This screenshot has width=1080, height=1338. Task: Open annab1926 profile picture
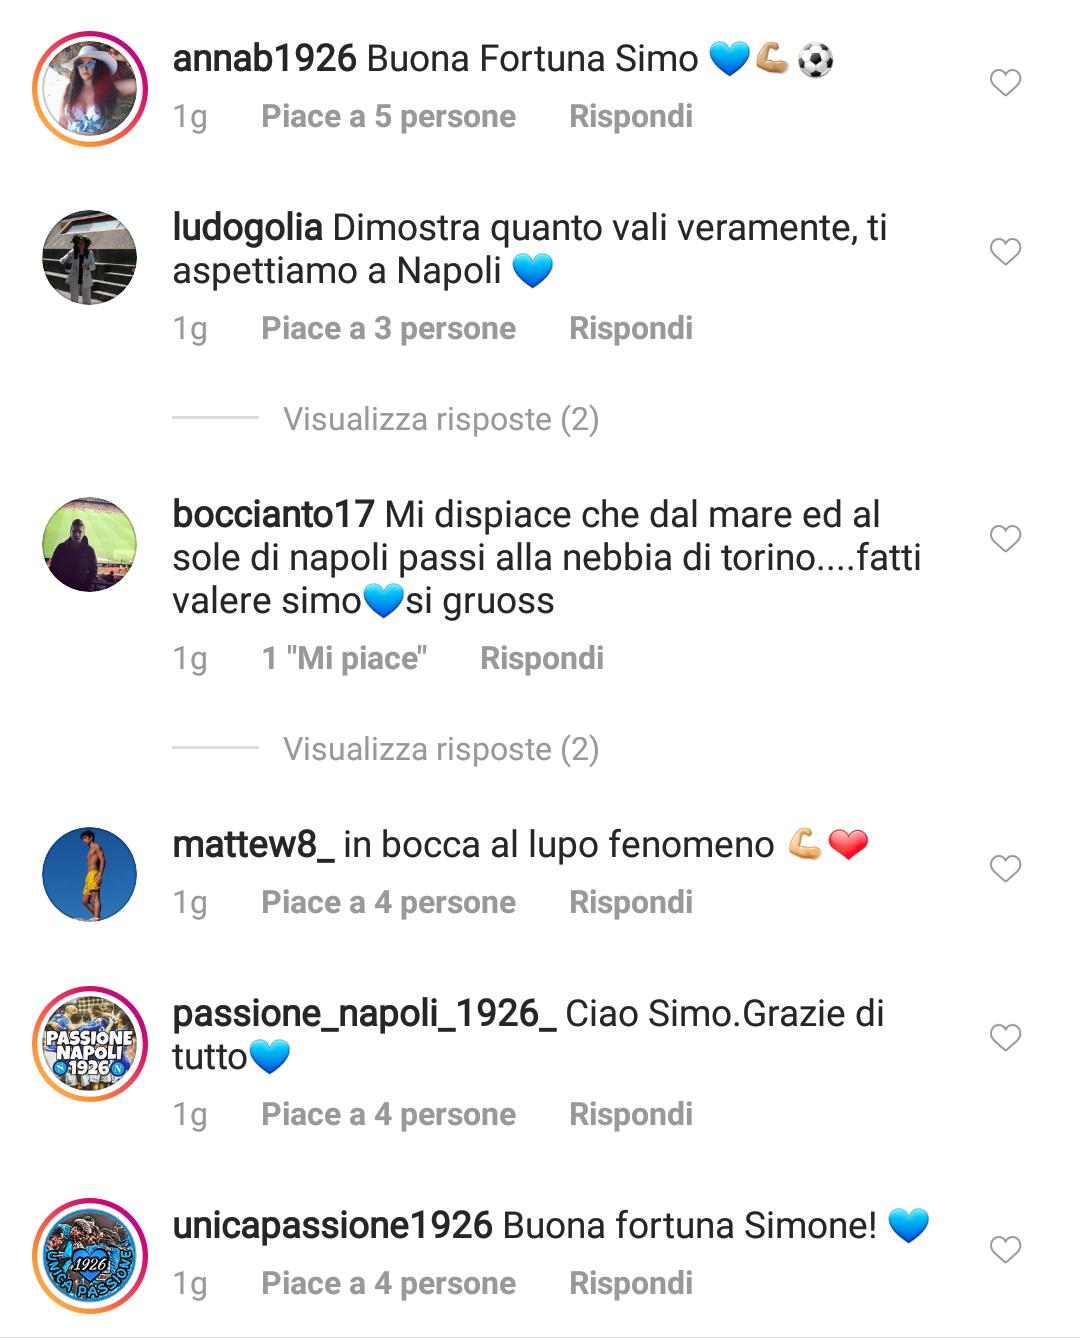pos(90,89)
